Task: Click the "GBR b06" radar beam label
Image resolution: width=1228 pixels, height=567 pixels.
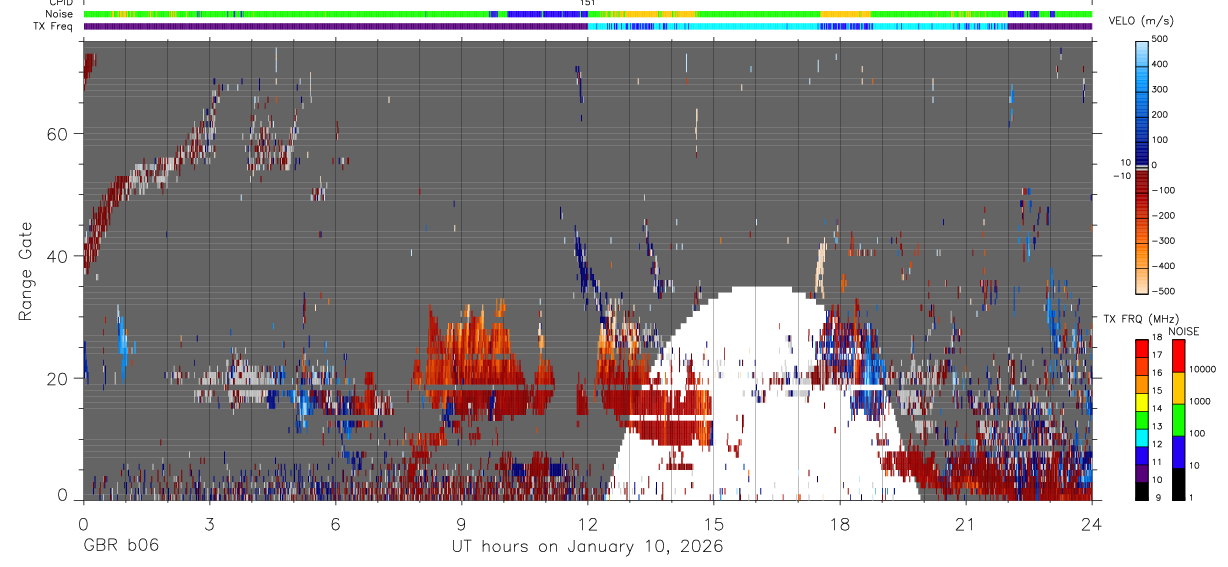Action: (x=120, y=546)
